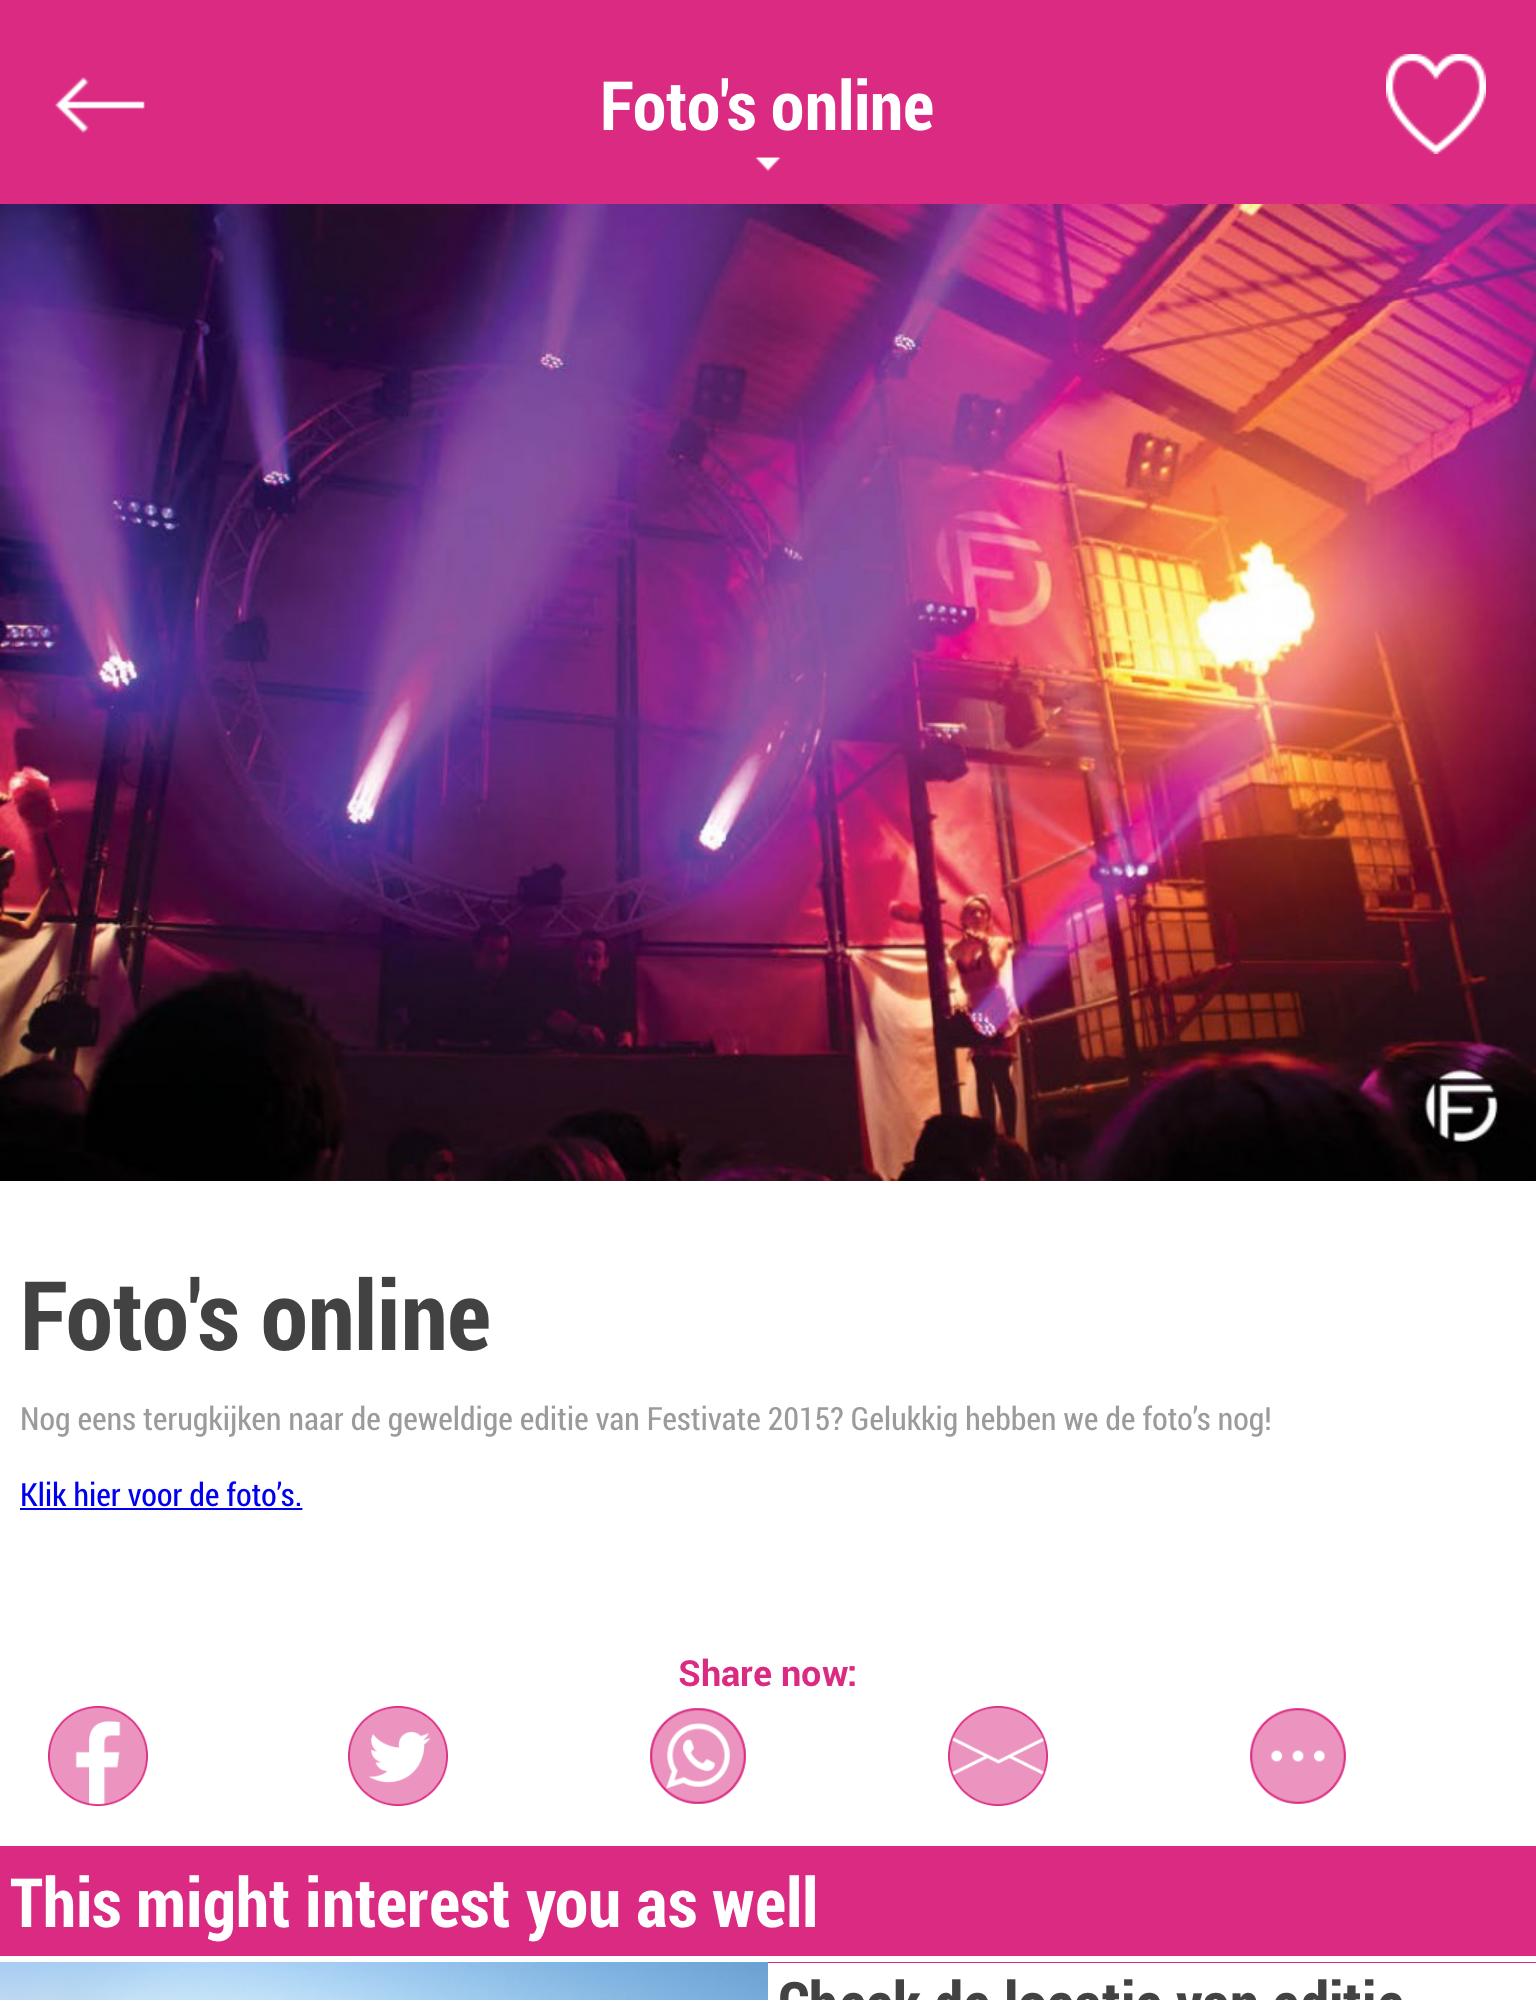Viewport: 1536px width, 2012px height.
Task: Expand the dropdown triangle under header title
Action: point(767,163)
